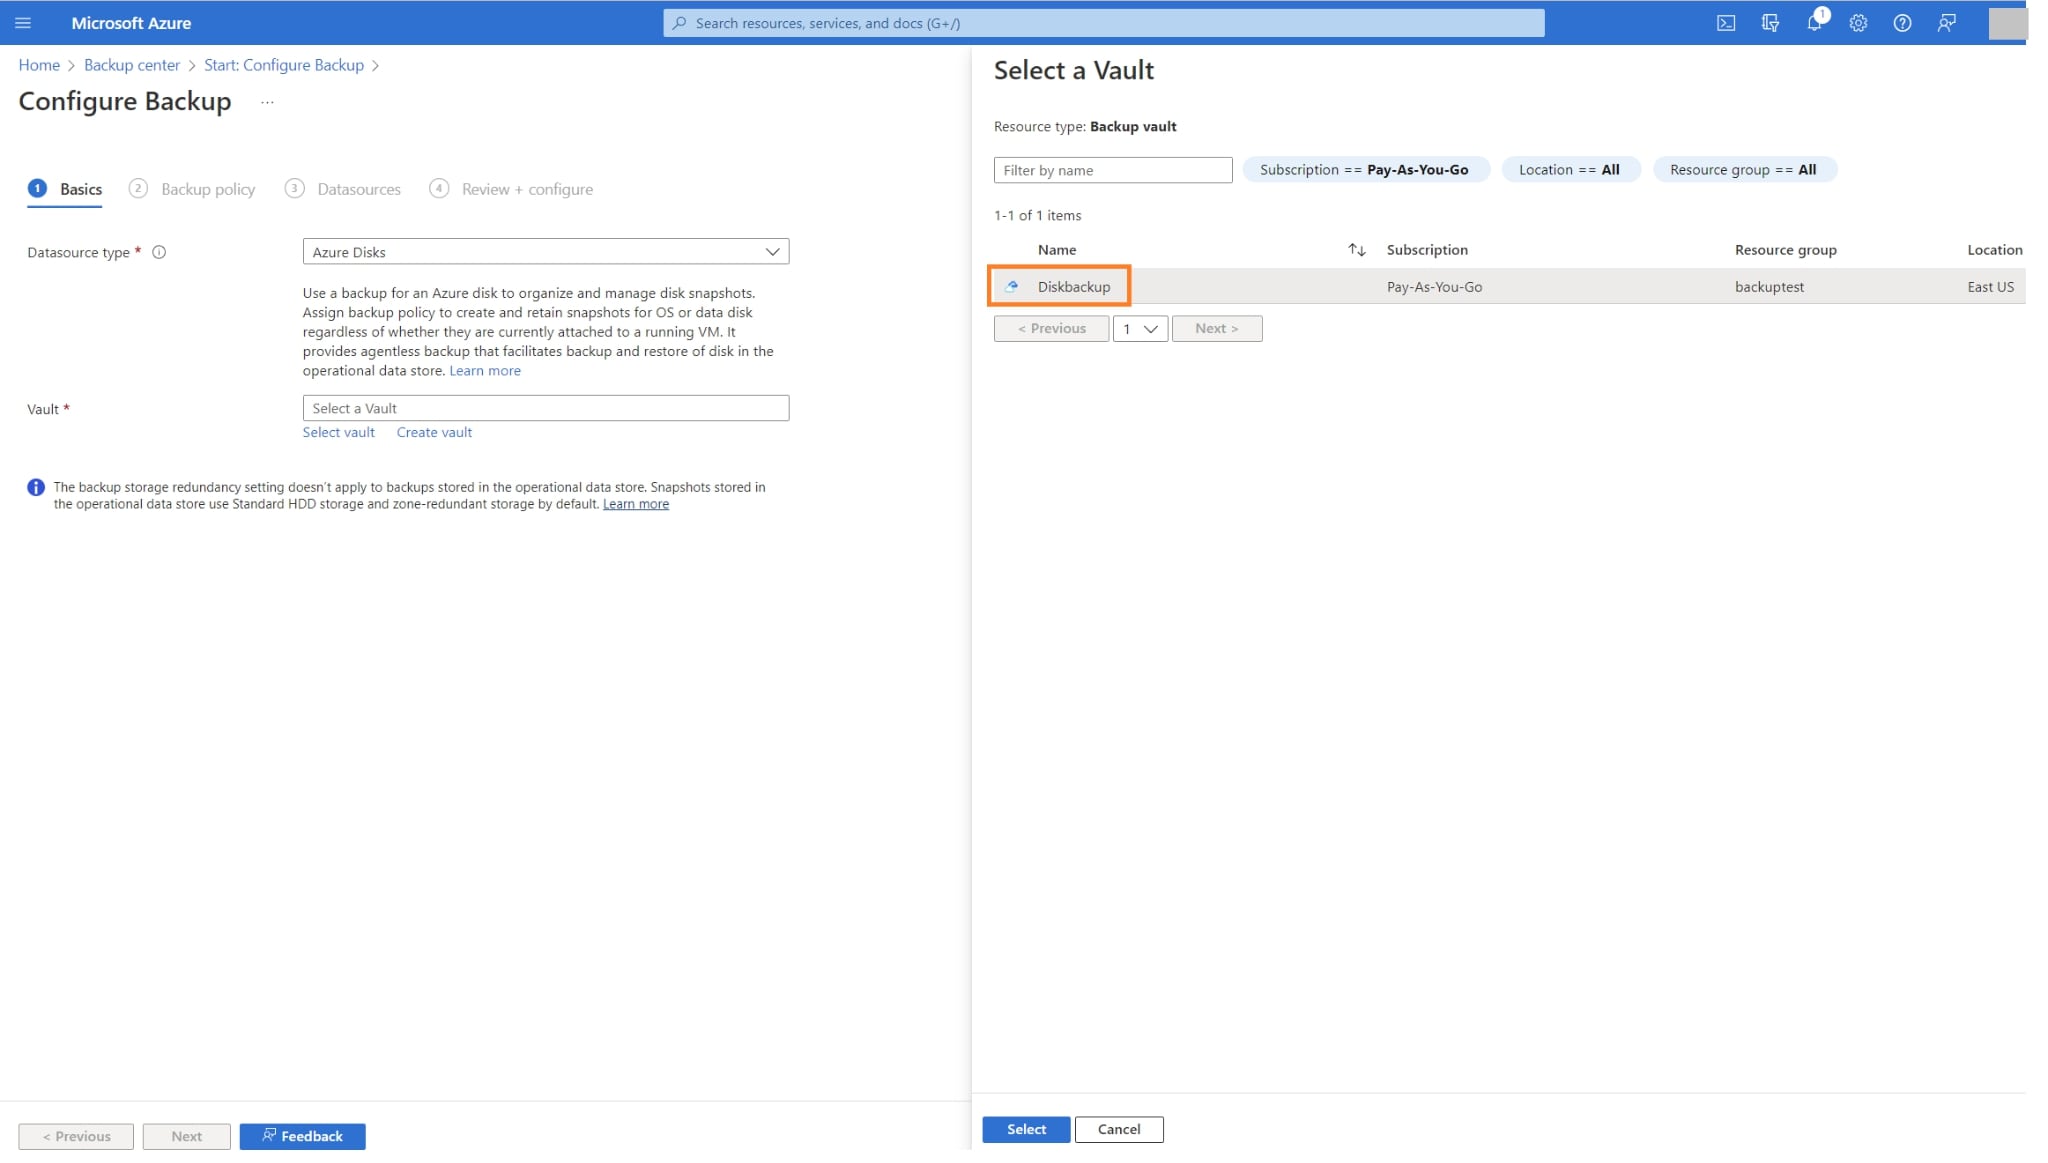Open the page number dropdown in vault list
This screenshot has height=1163, width=2048.
coord(1140,329)
